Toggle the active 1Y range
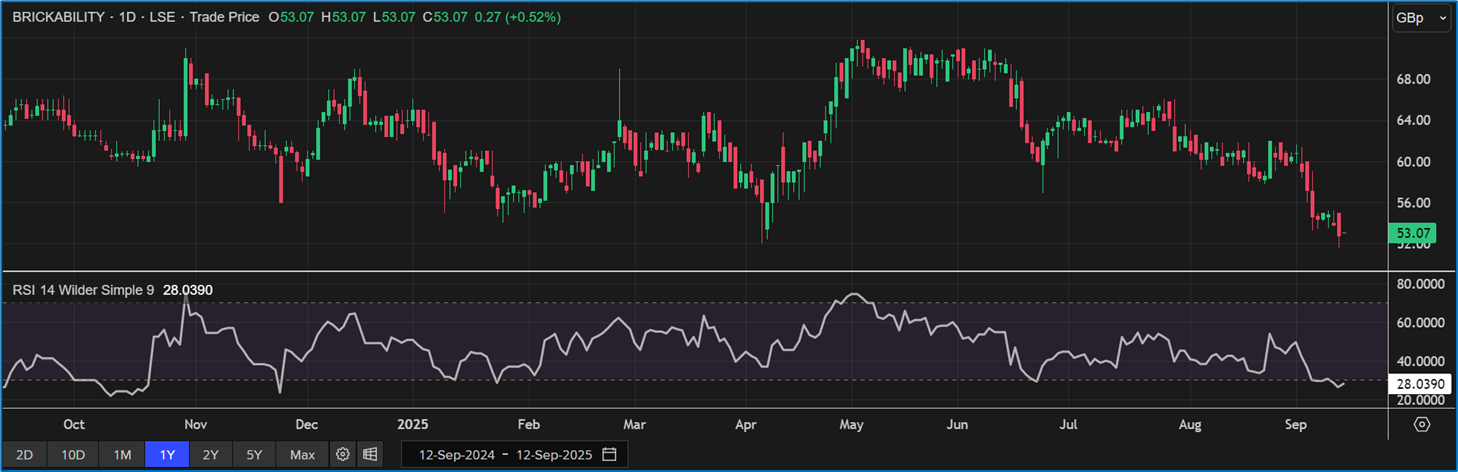Viewport: 1458px width, 472px height. [x=167, y=455]
